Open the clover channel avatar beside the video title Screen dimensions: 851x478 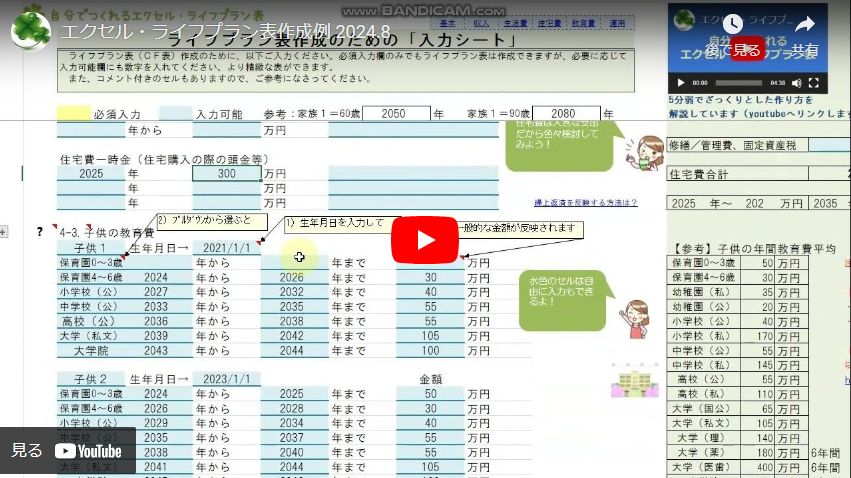point(31,30)
